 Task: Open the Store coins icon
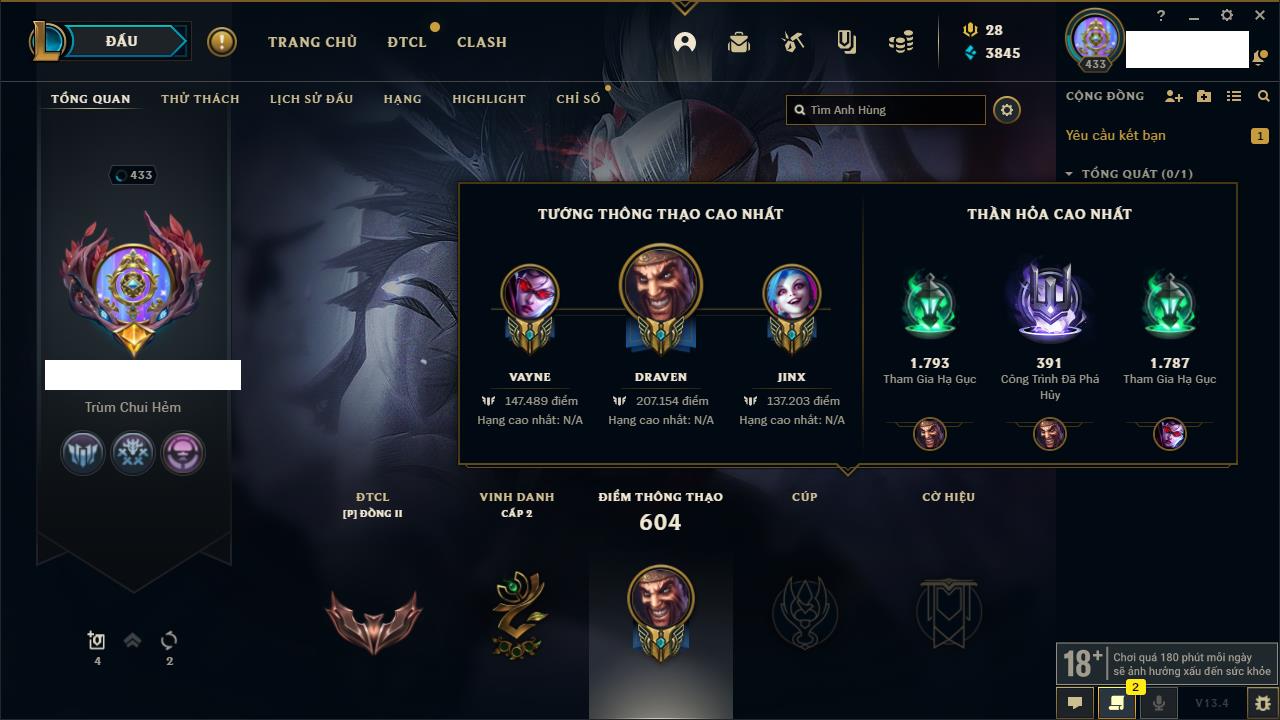901,42
